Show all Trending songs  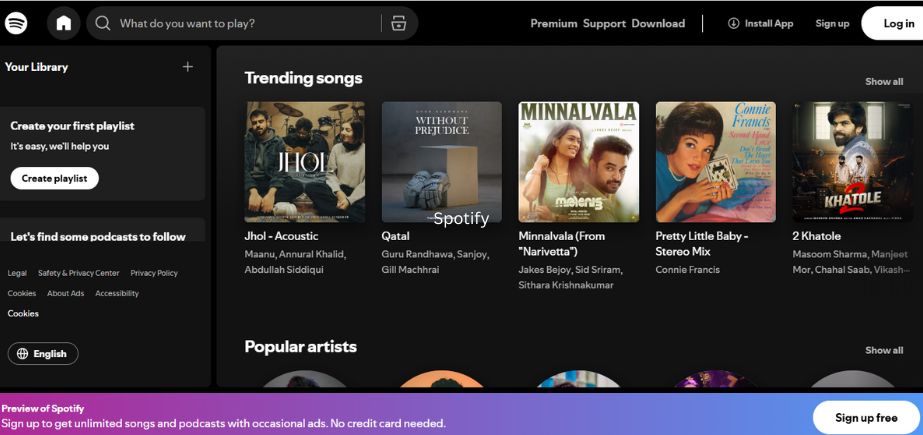tap(884, 82)
